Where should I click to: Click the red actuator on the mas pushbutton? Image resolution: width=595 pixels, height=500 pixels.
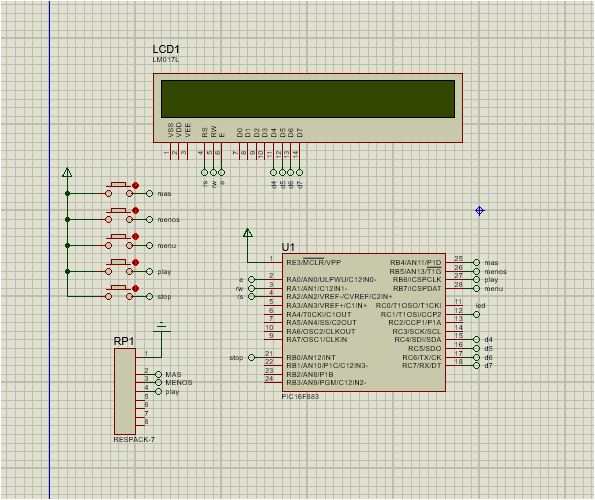coord(135,186)
